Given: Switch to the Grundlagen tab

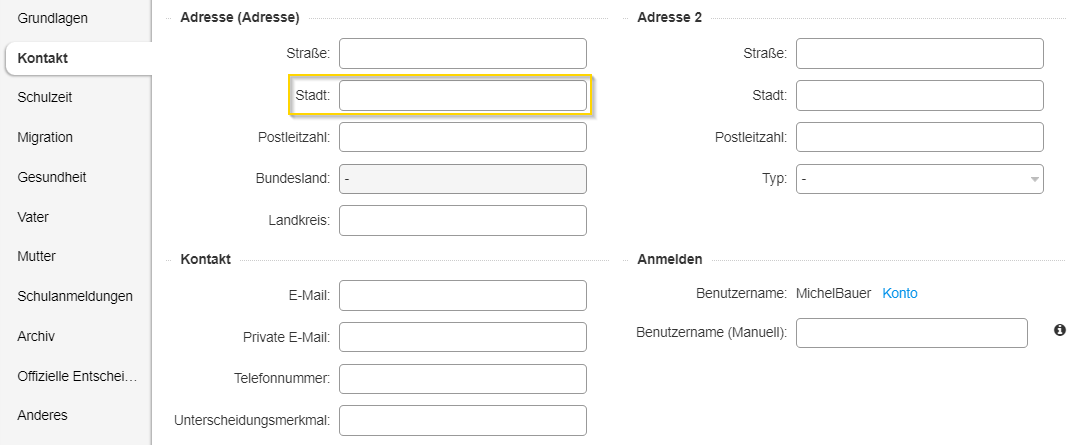Looking at the screenshot, I should 53,18.
